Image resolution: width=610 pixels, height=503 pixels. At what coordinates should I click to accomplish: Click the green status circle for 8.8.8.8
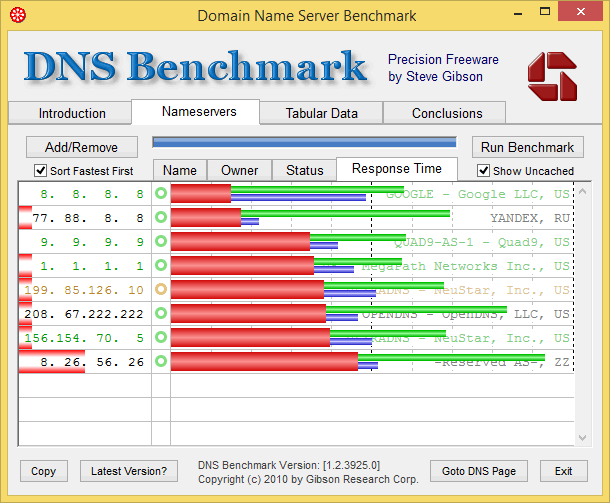[x=160, y=193]
